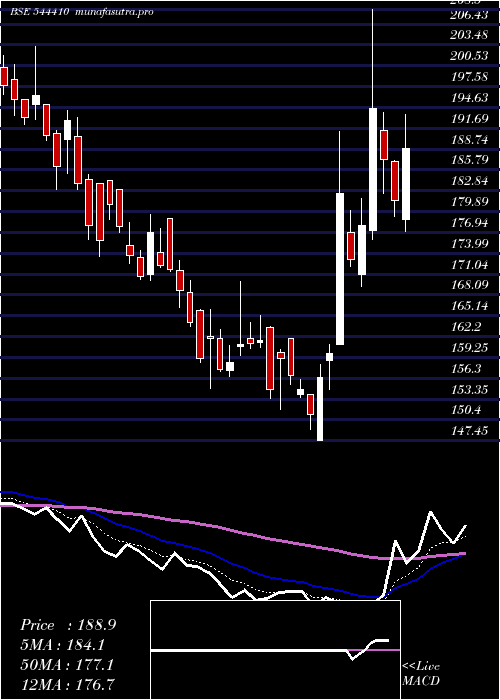Click the 162.2 price axis label
This screenshot has height=700, width=500.
pos(466,326)
